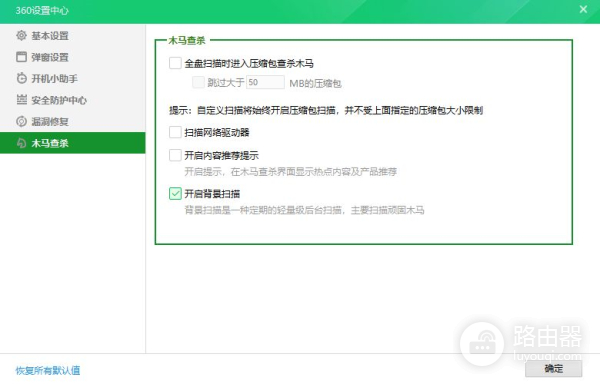
Task: Select 安全防护中心 in the sidebar
Action: (x=73, y=100)
